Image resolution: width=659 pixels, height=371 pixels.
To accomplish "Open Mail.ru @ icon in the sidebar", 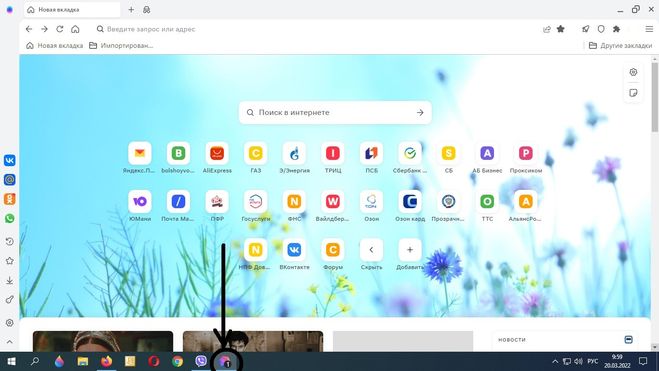I will tap(9, 179).
